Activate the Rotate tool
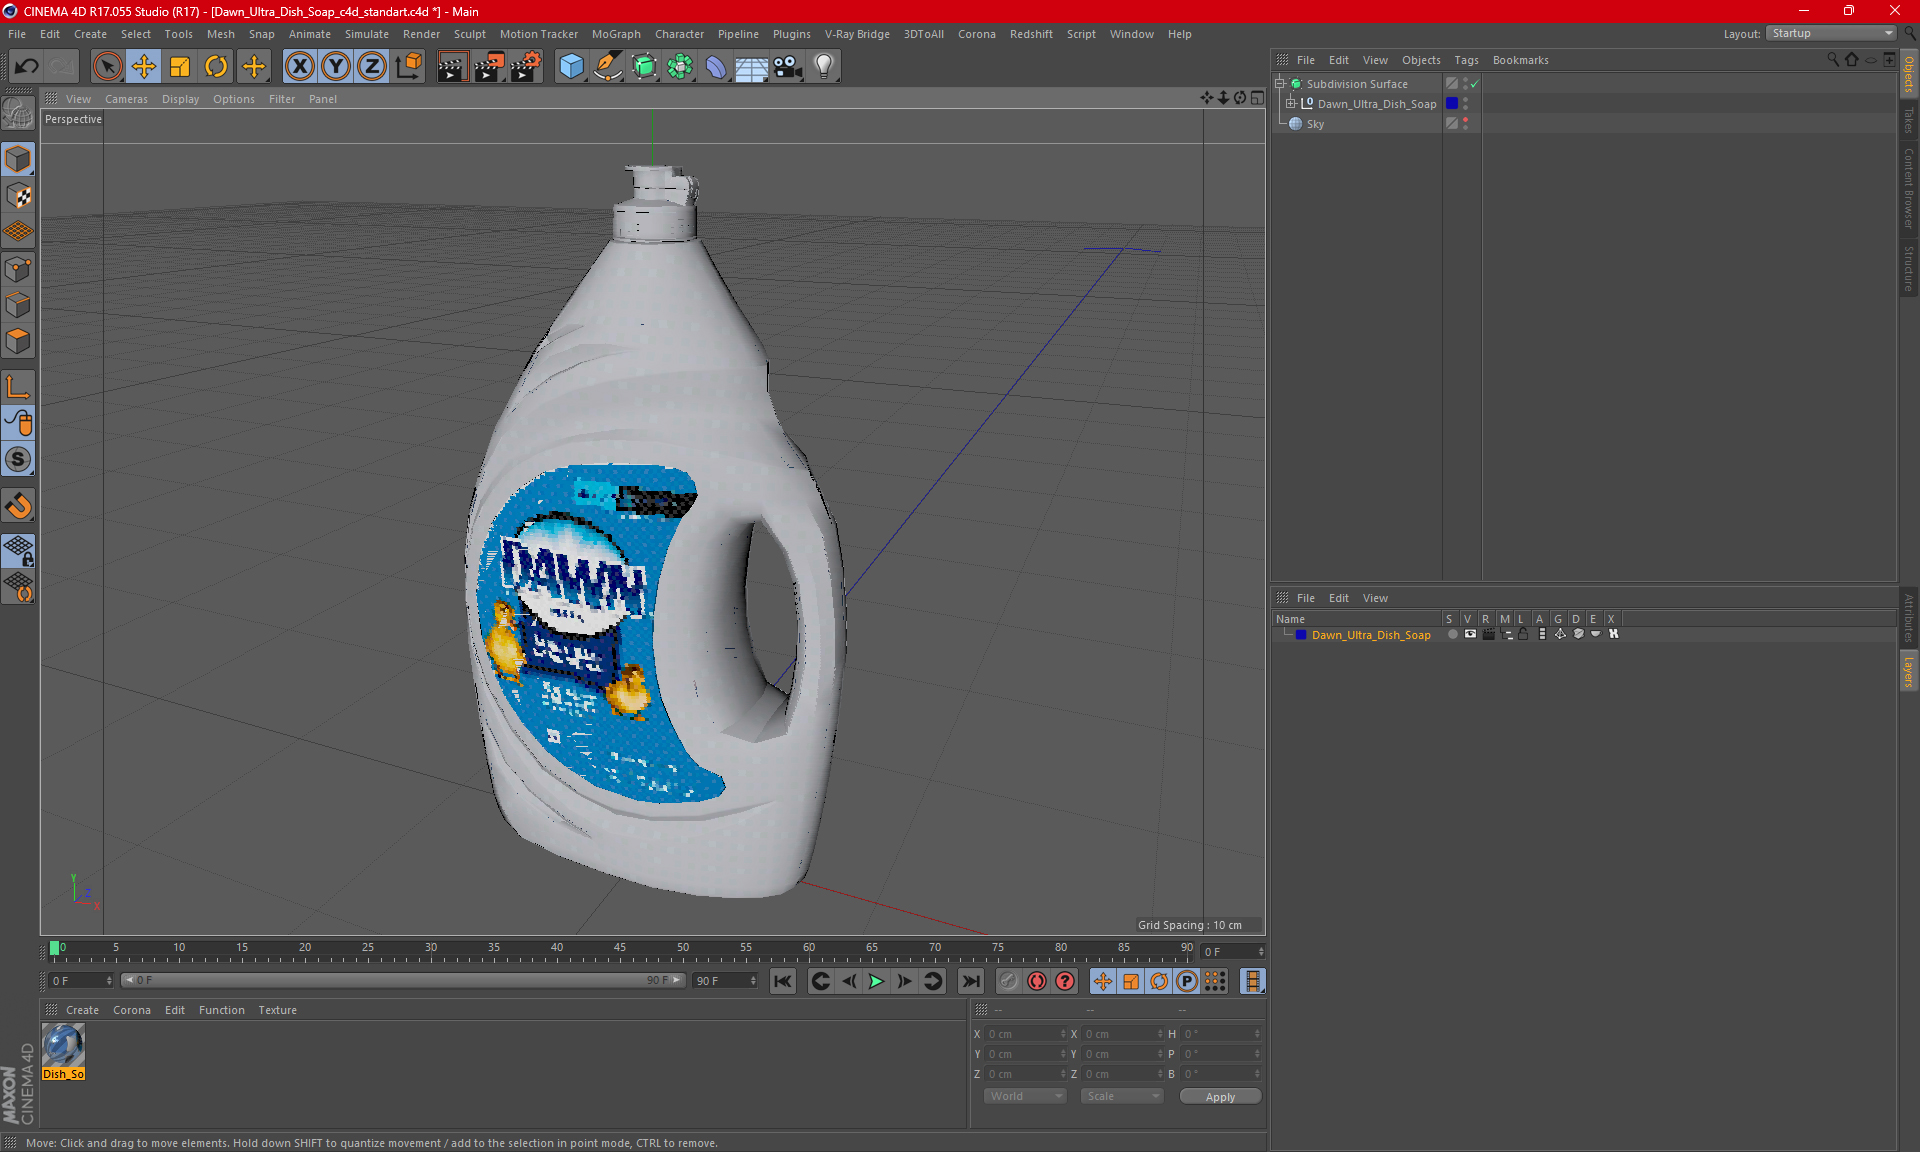 pos(216,67)
